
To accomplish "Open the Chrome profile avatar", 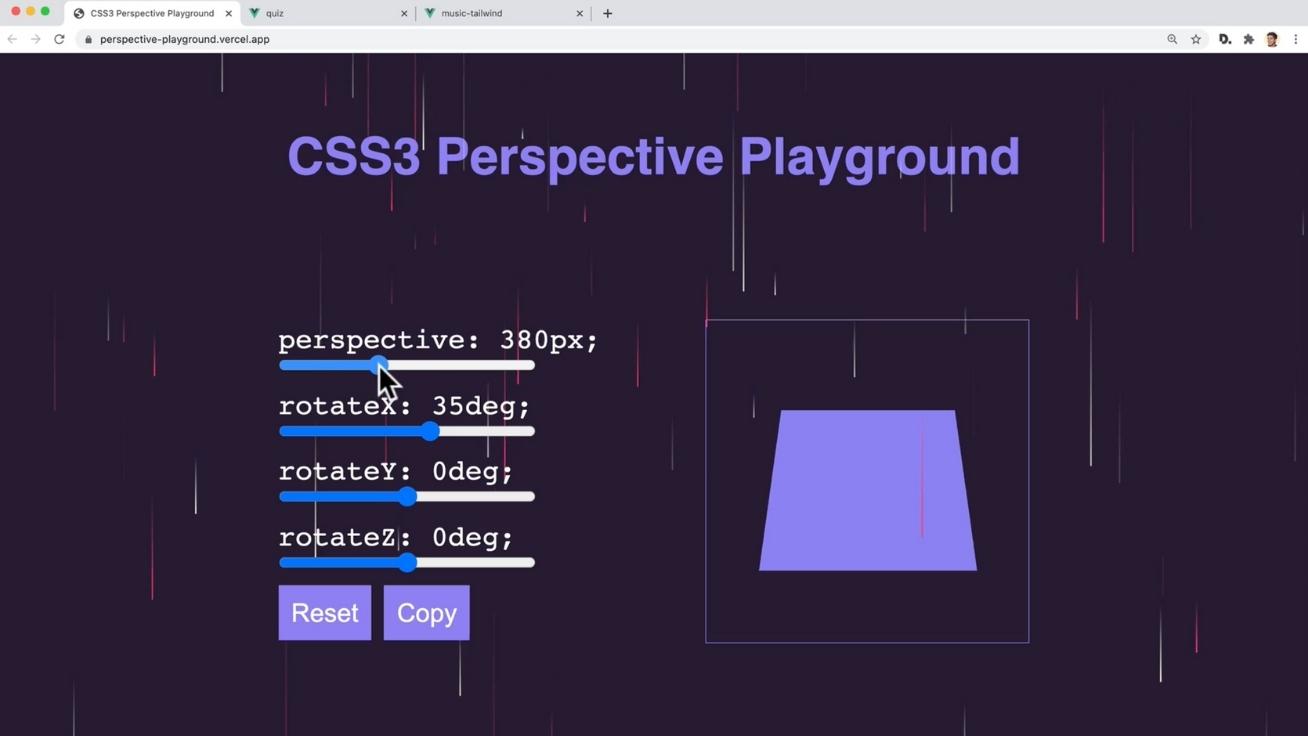I will pyautogui.click(x=1271, y=39).
